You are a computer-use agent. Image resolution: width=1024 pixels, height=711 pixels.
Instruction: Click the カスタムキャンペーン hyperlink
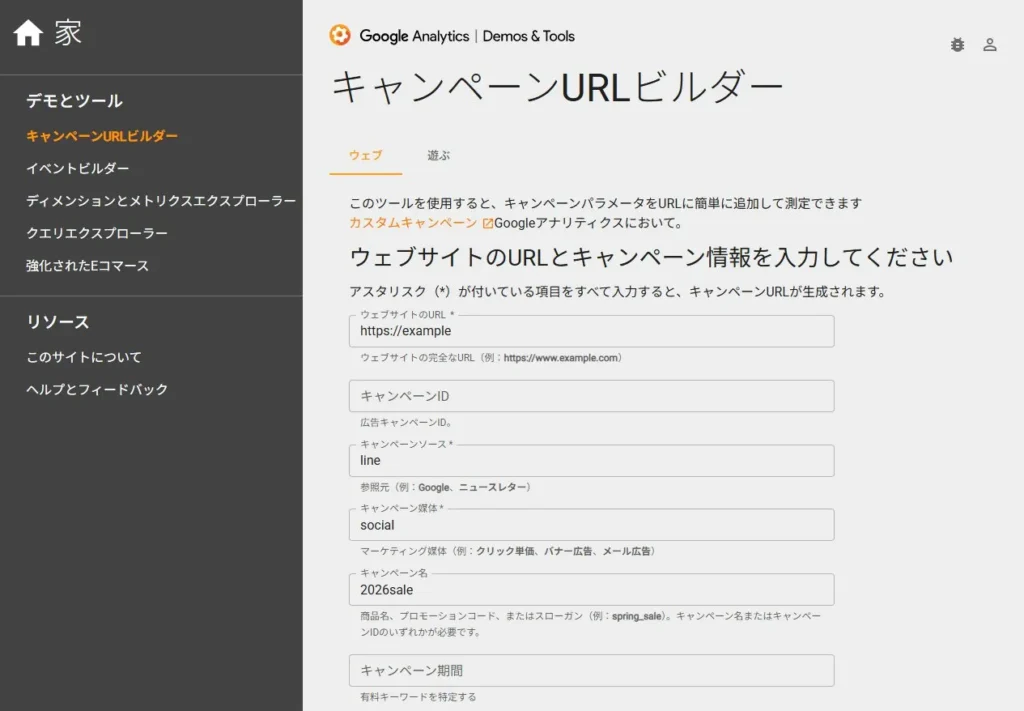click(413, 223)
